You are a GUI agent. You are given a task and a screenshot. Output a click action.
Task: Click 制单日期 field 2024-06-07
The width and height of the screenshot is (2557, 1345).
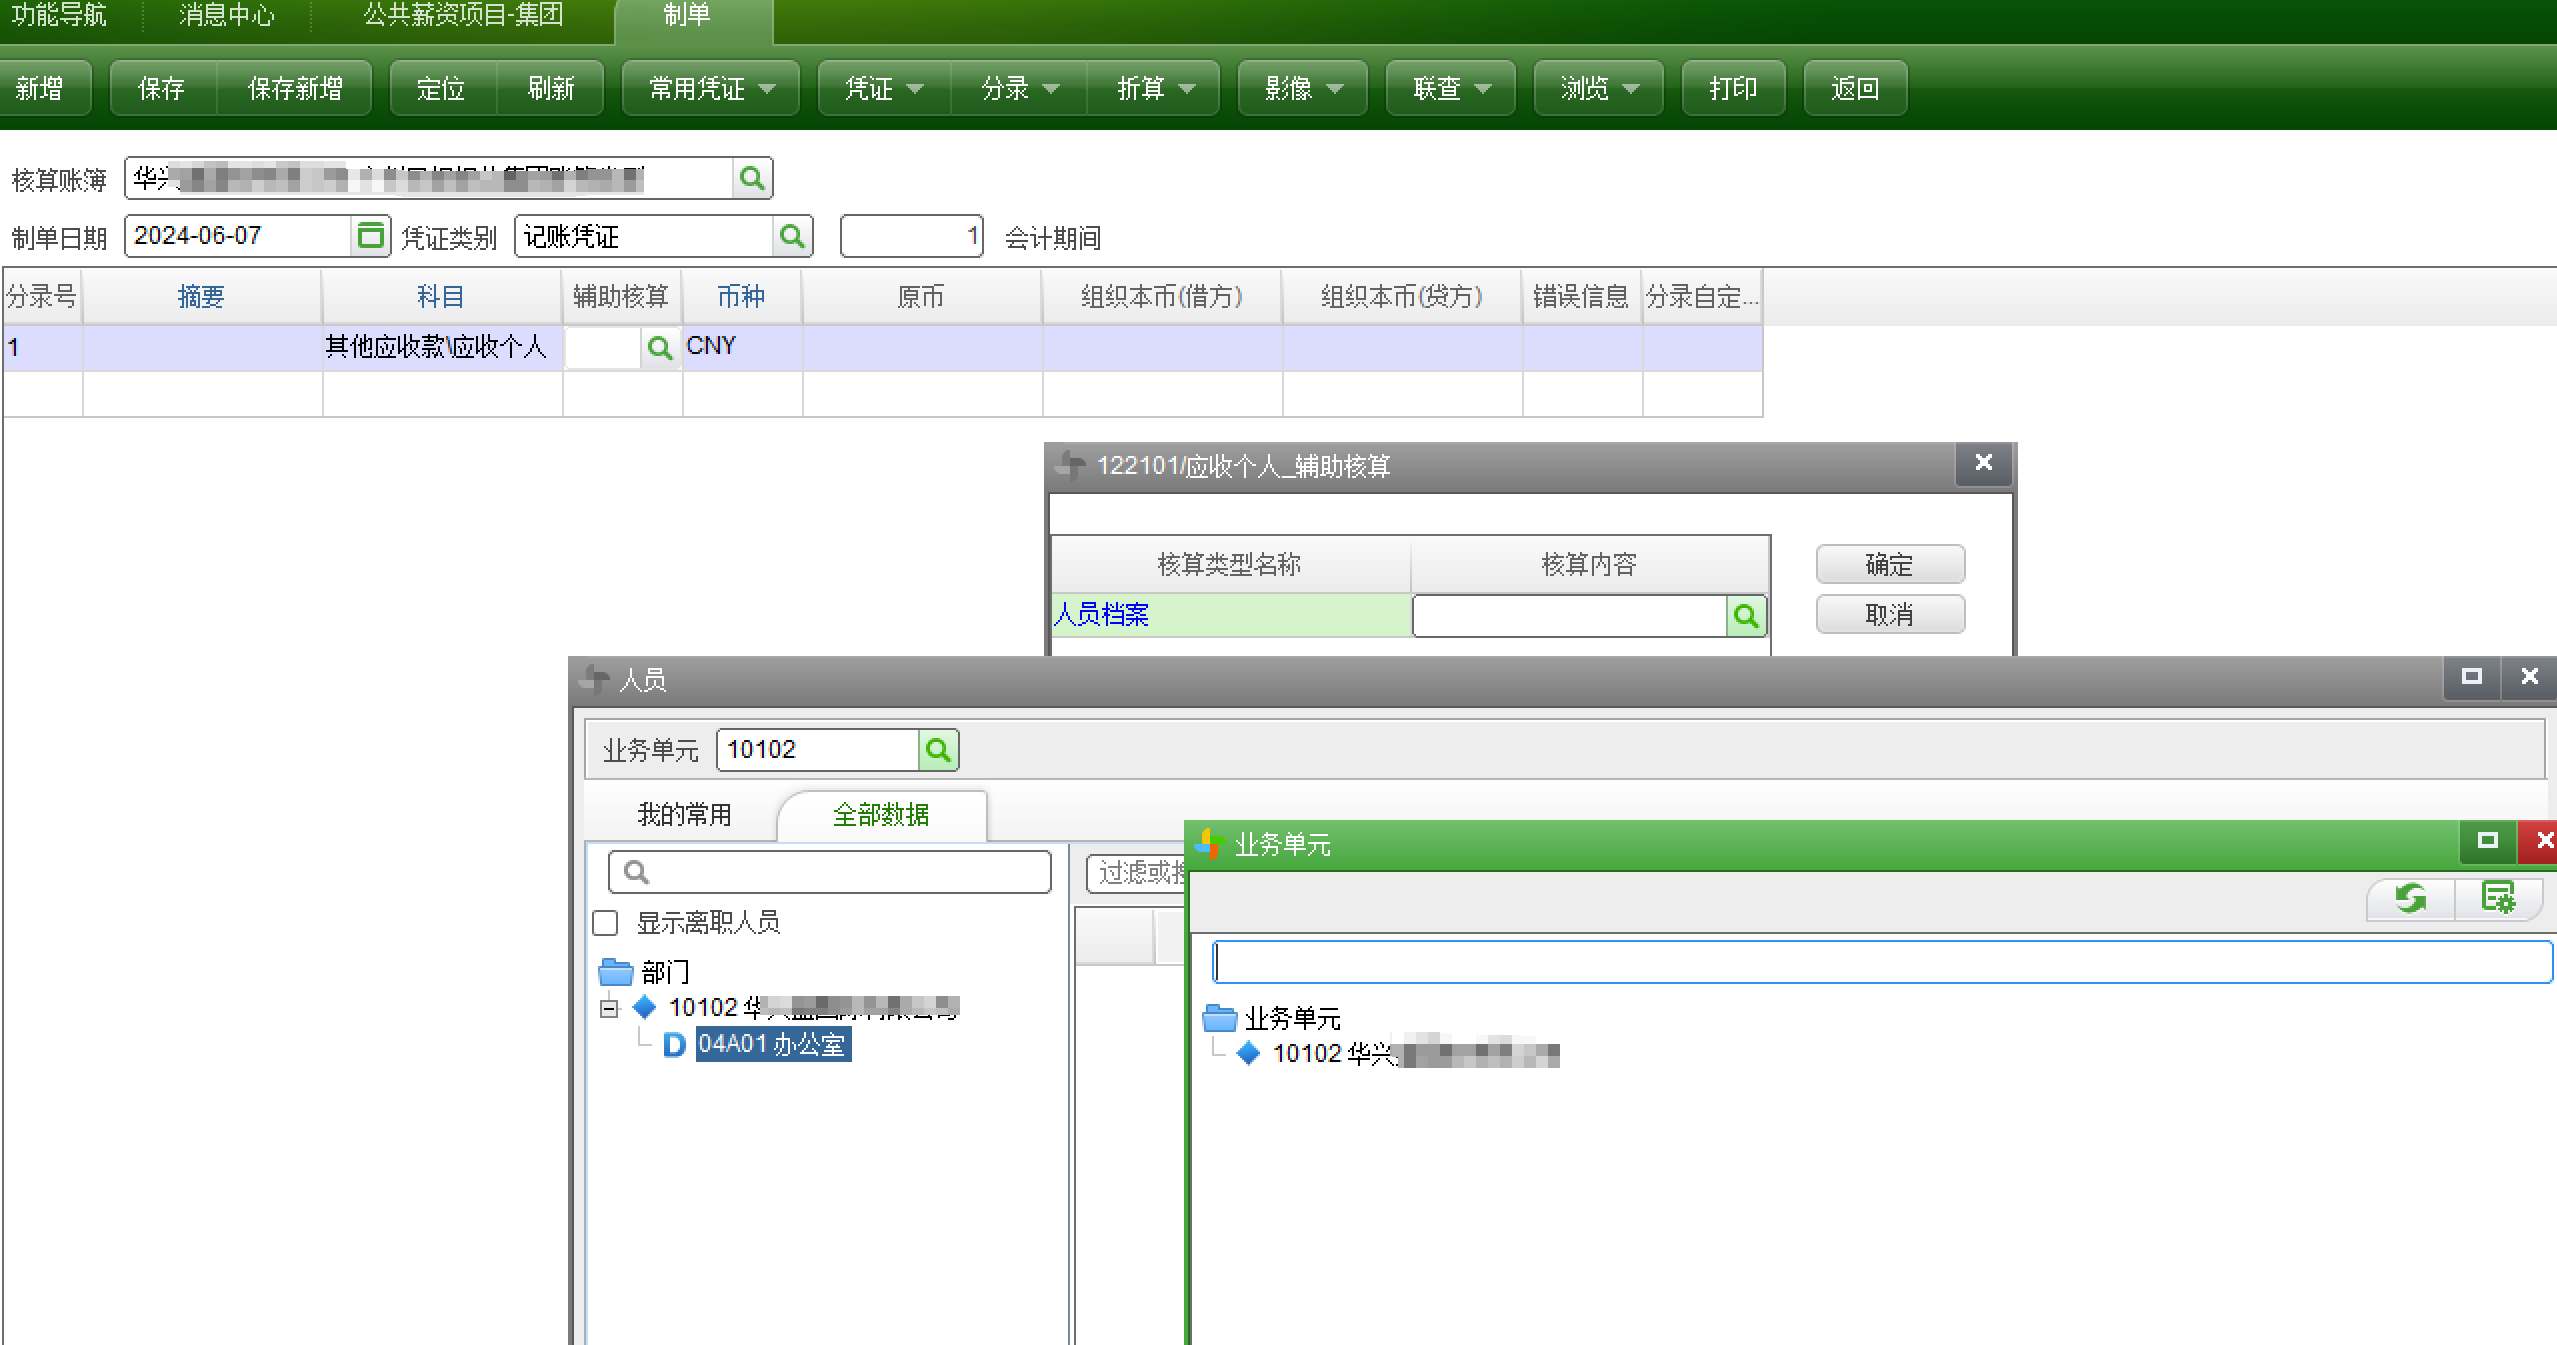239,236
